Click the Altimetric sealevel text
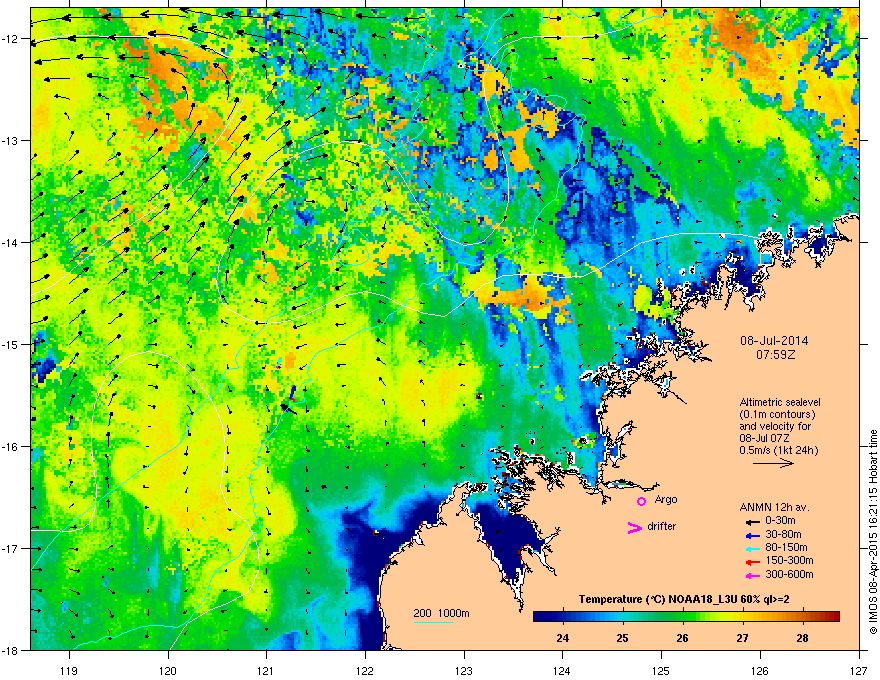 coord(780,402)
